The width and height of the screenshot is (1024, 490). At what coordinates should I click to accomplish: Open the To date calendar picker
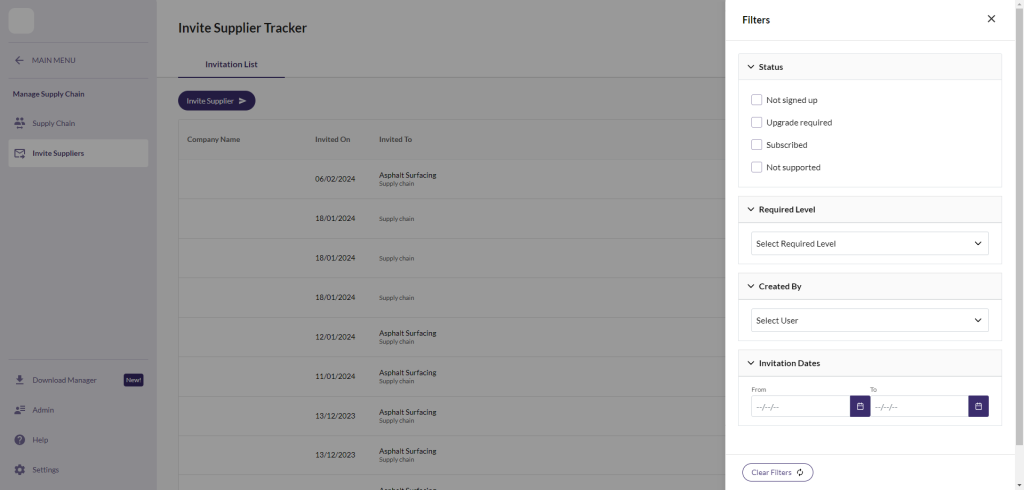(978, 406)
